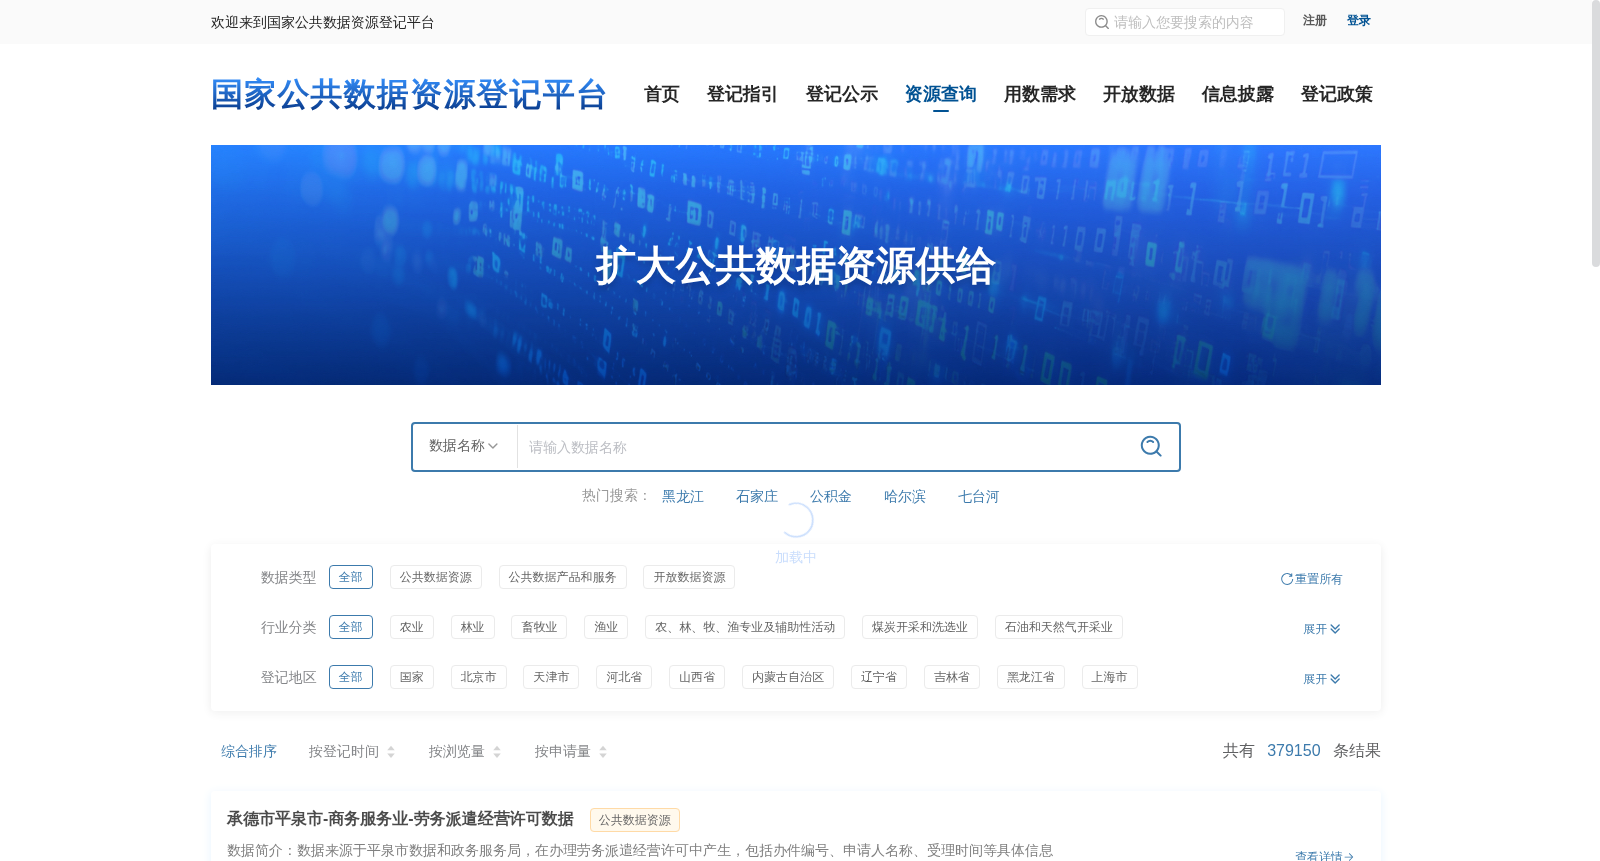Select 国家 region filter

click(x=412, y=677)
